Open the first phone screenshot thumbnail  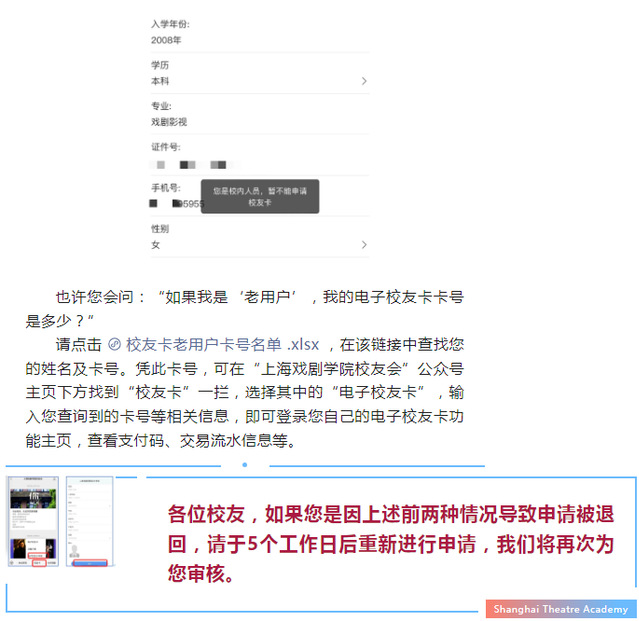(x=32, y=522)
